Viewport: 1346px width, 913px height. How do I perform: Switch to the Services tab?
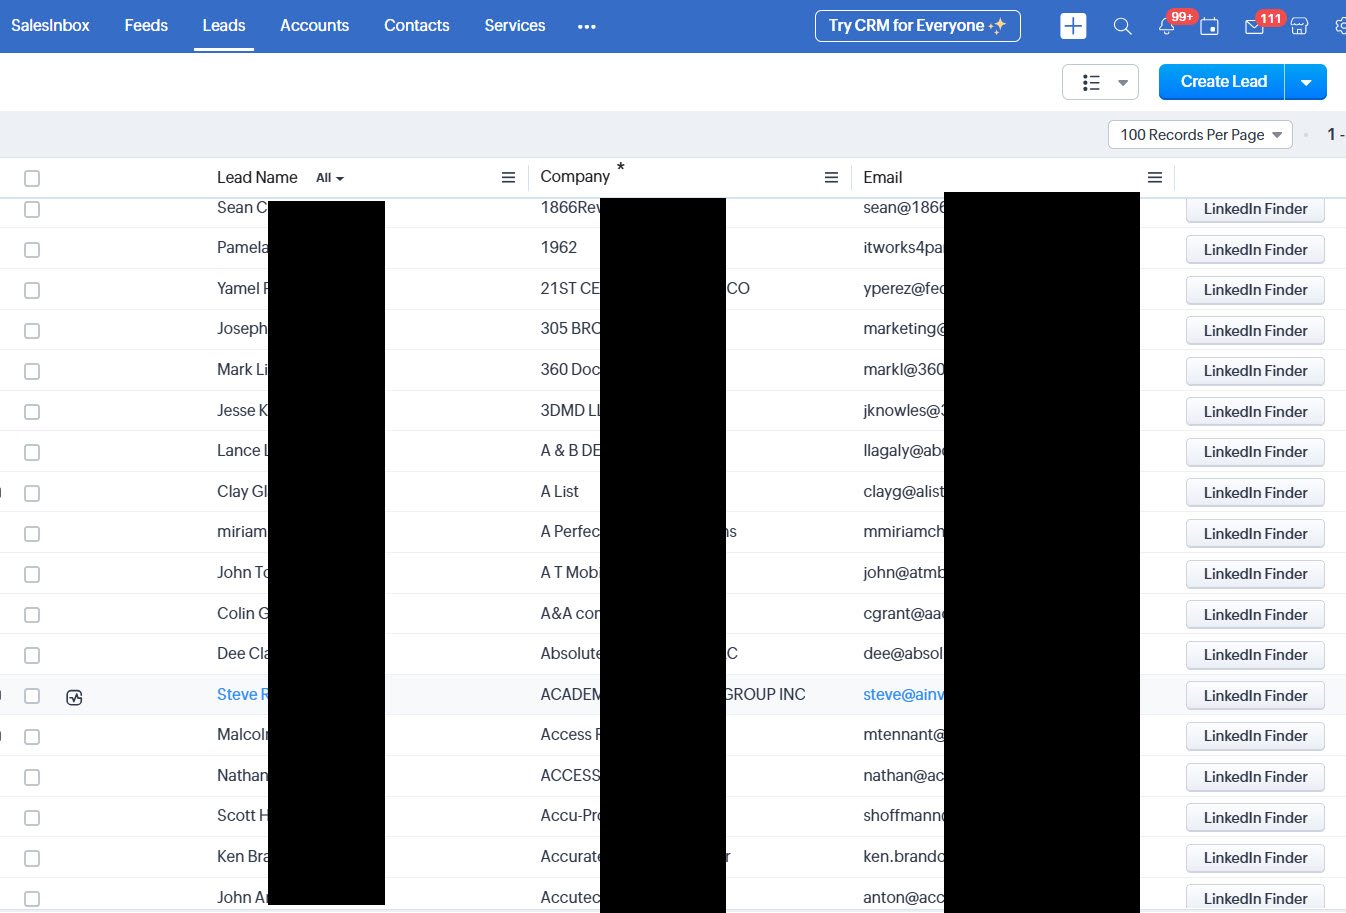515,26
